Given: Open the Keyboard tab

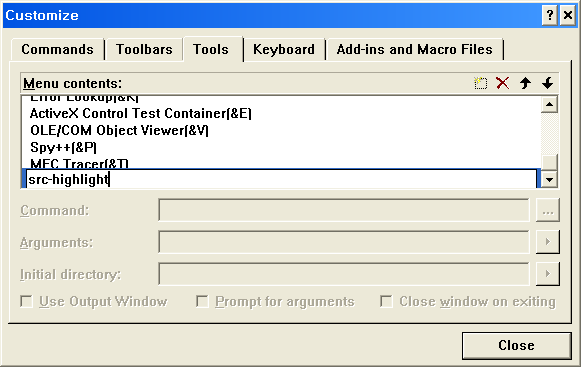Looking at the screenshot, I should point(284,49).
